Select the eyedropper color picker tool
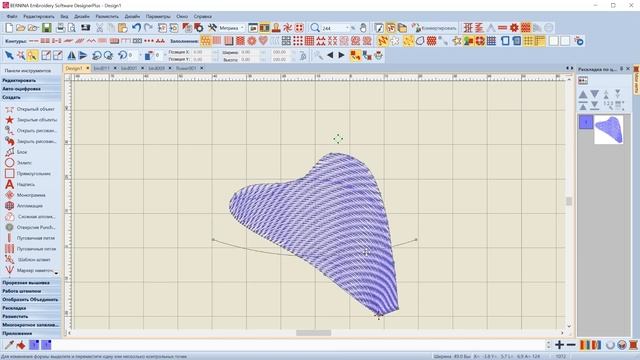The width and height of the screenshot is (640, 360). (9, 345)
